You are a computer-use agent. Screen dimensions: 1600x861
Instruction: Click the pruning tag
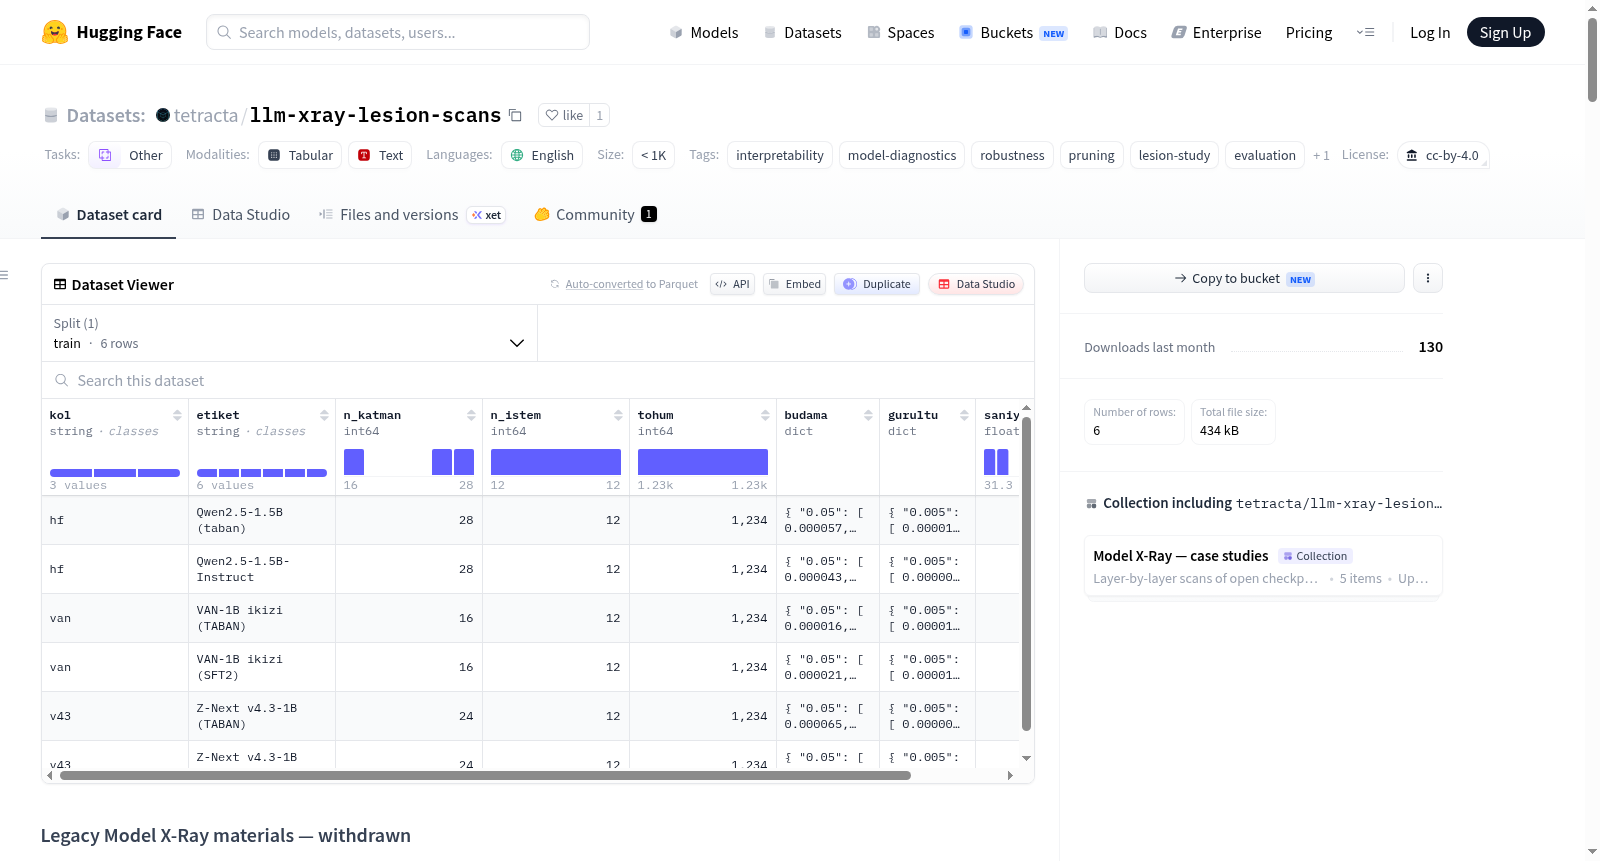click(x=1091, y=155)
